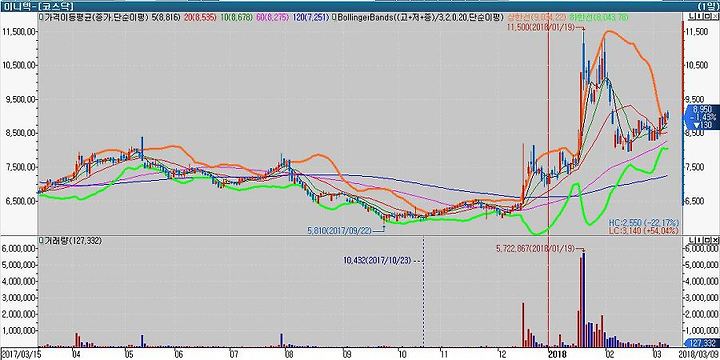The height and width of the screenshot is (360, 720).
Task: Click the tallest volume bar of 2018/01/19
Action: point(584,299)
